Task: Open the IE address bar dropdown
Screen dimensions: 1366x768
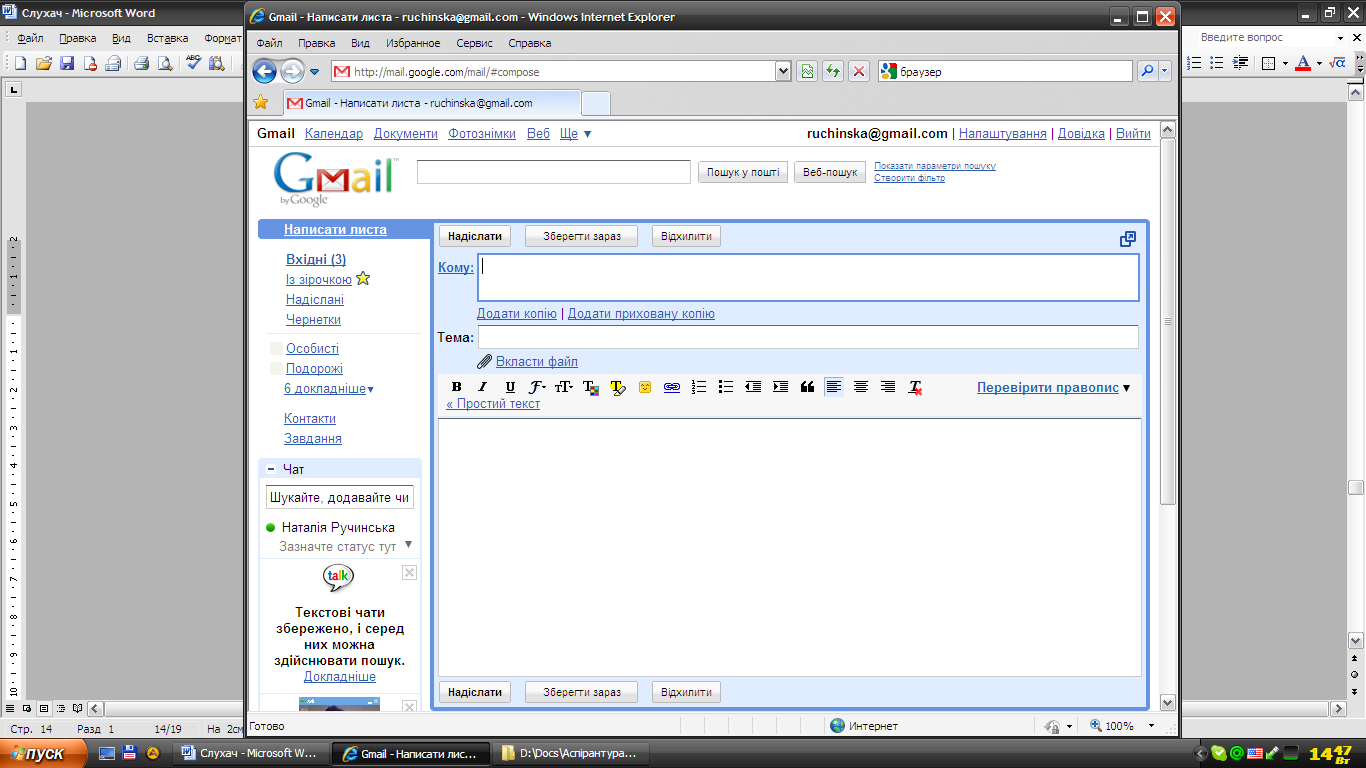Action: pos(783,71)
